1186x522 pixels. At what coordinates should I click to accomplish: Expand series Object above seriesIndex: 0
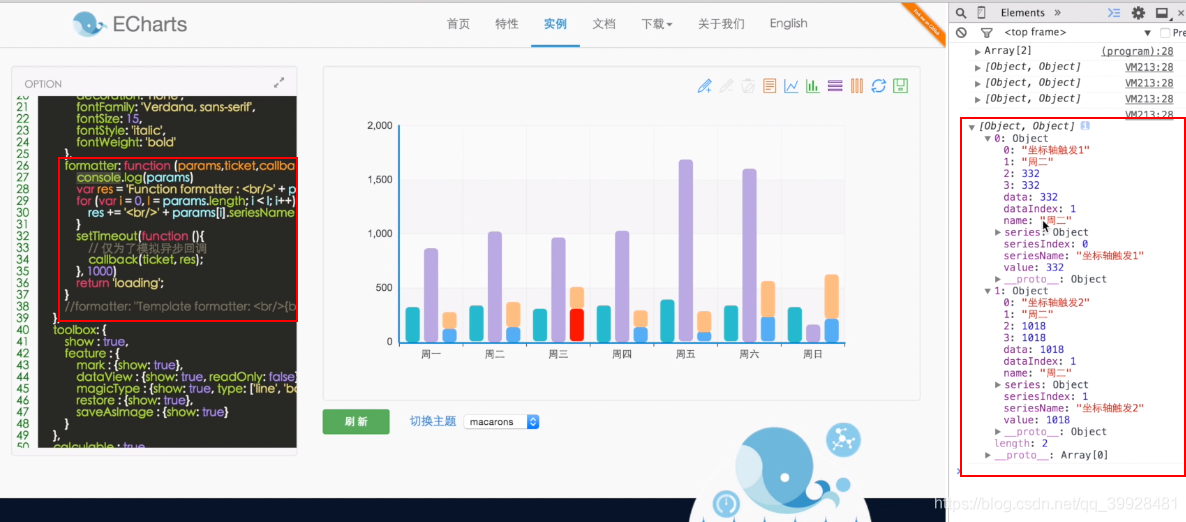pyautogui.click(x=998, y=232)
